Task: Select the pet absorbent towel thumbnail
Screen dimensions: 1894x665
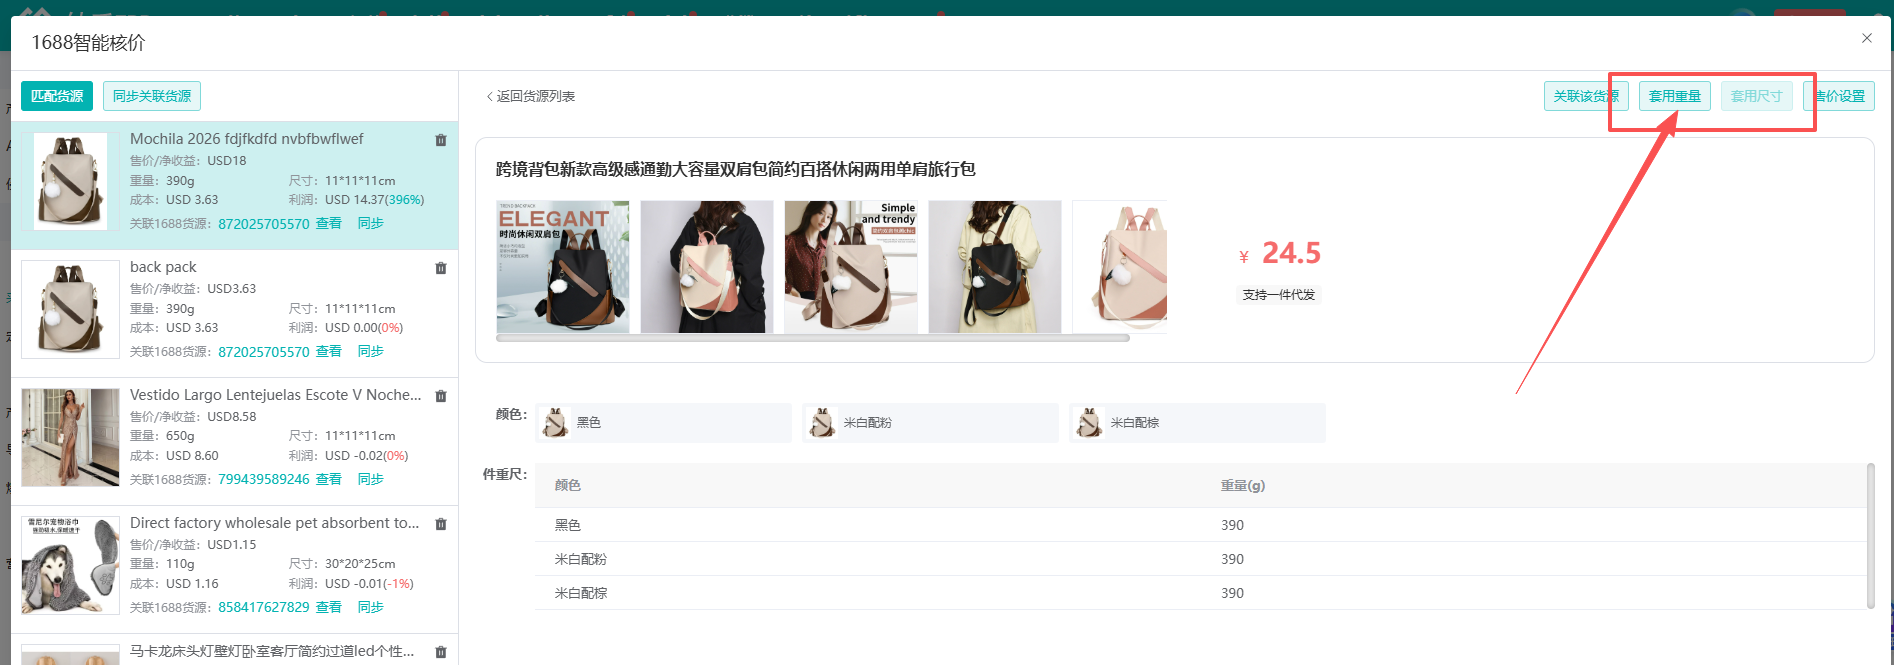Action: (x=70, y=565)
